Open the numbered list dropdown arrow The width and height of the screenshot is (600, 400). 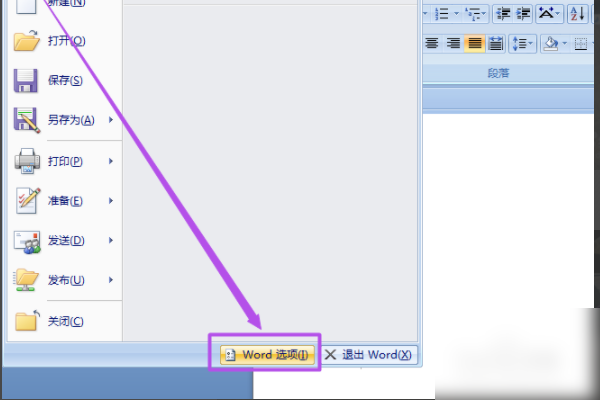[x=456, y=14]
